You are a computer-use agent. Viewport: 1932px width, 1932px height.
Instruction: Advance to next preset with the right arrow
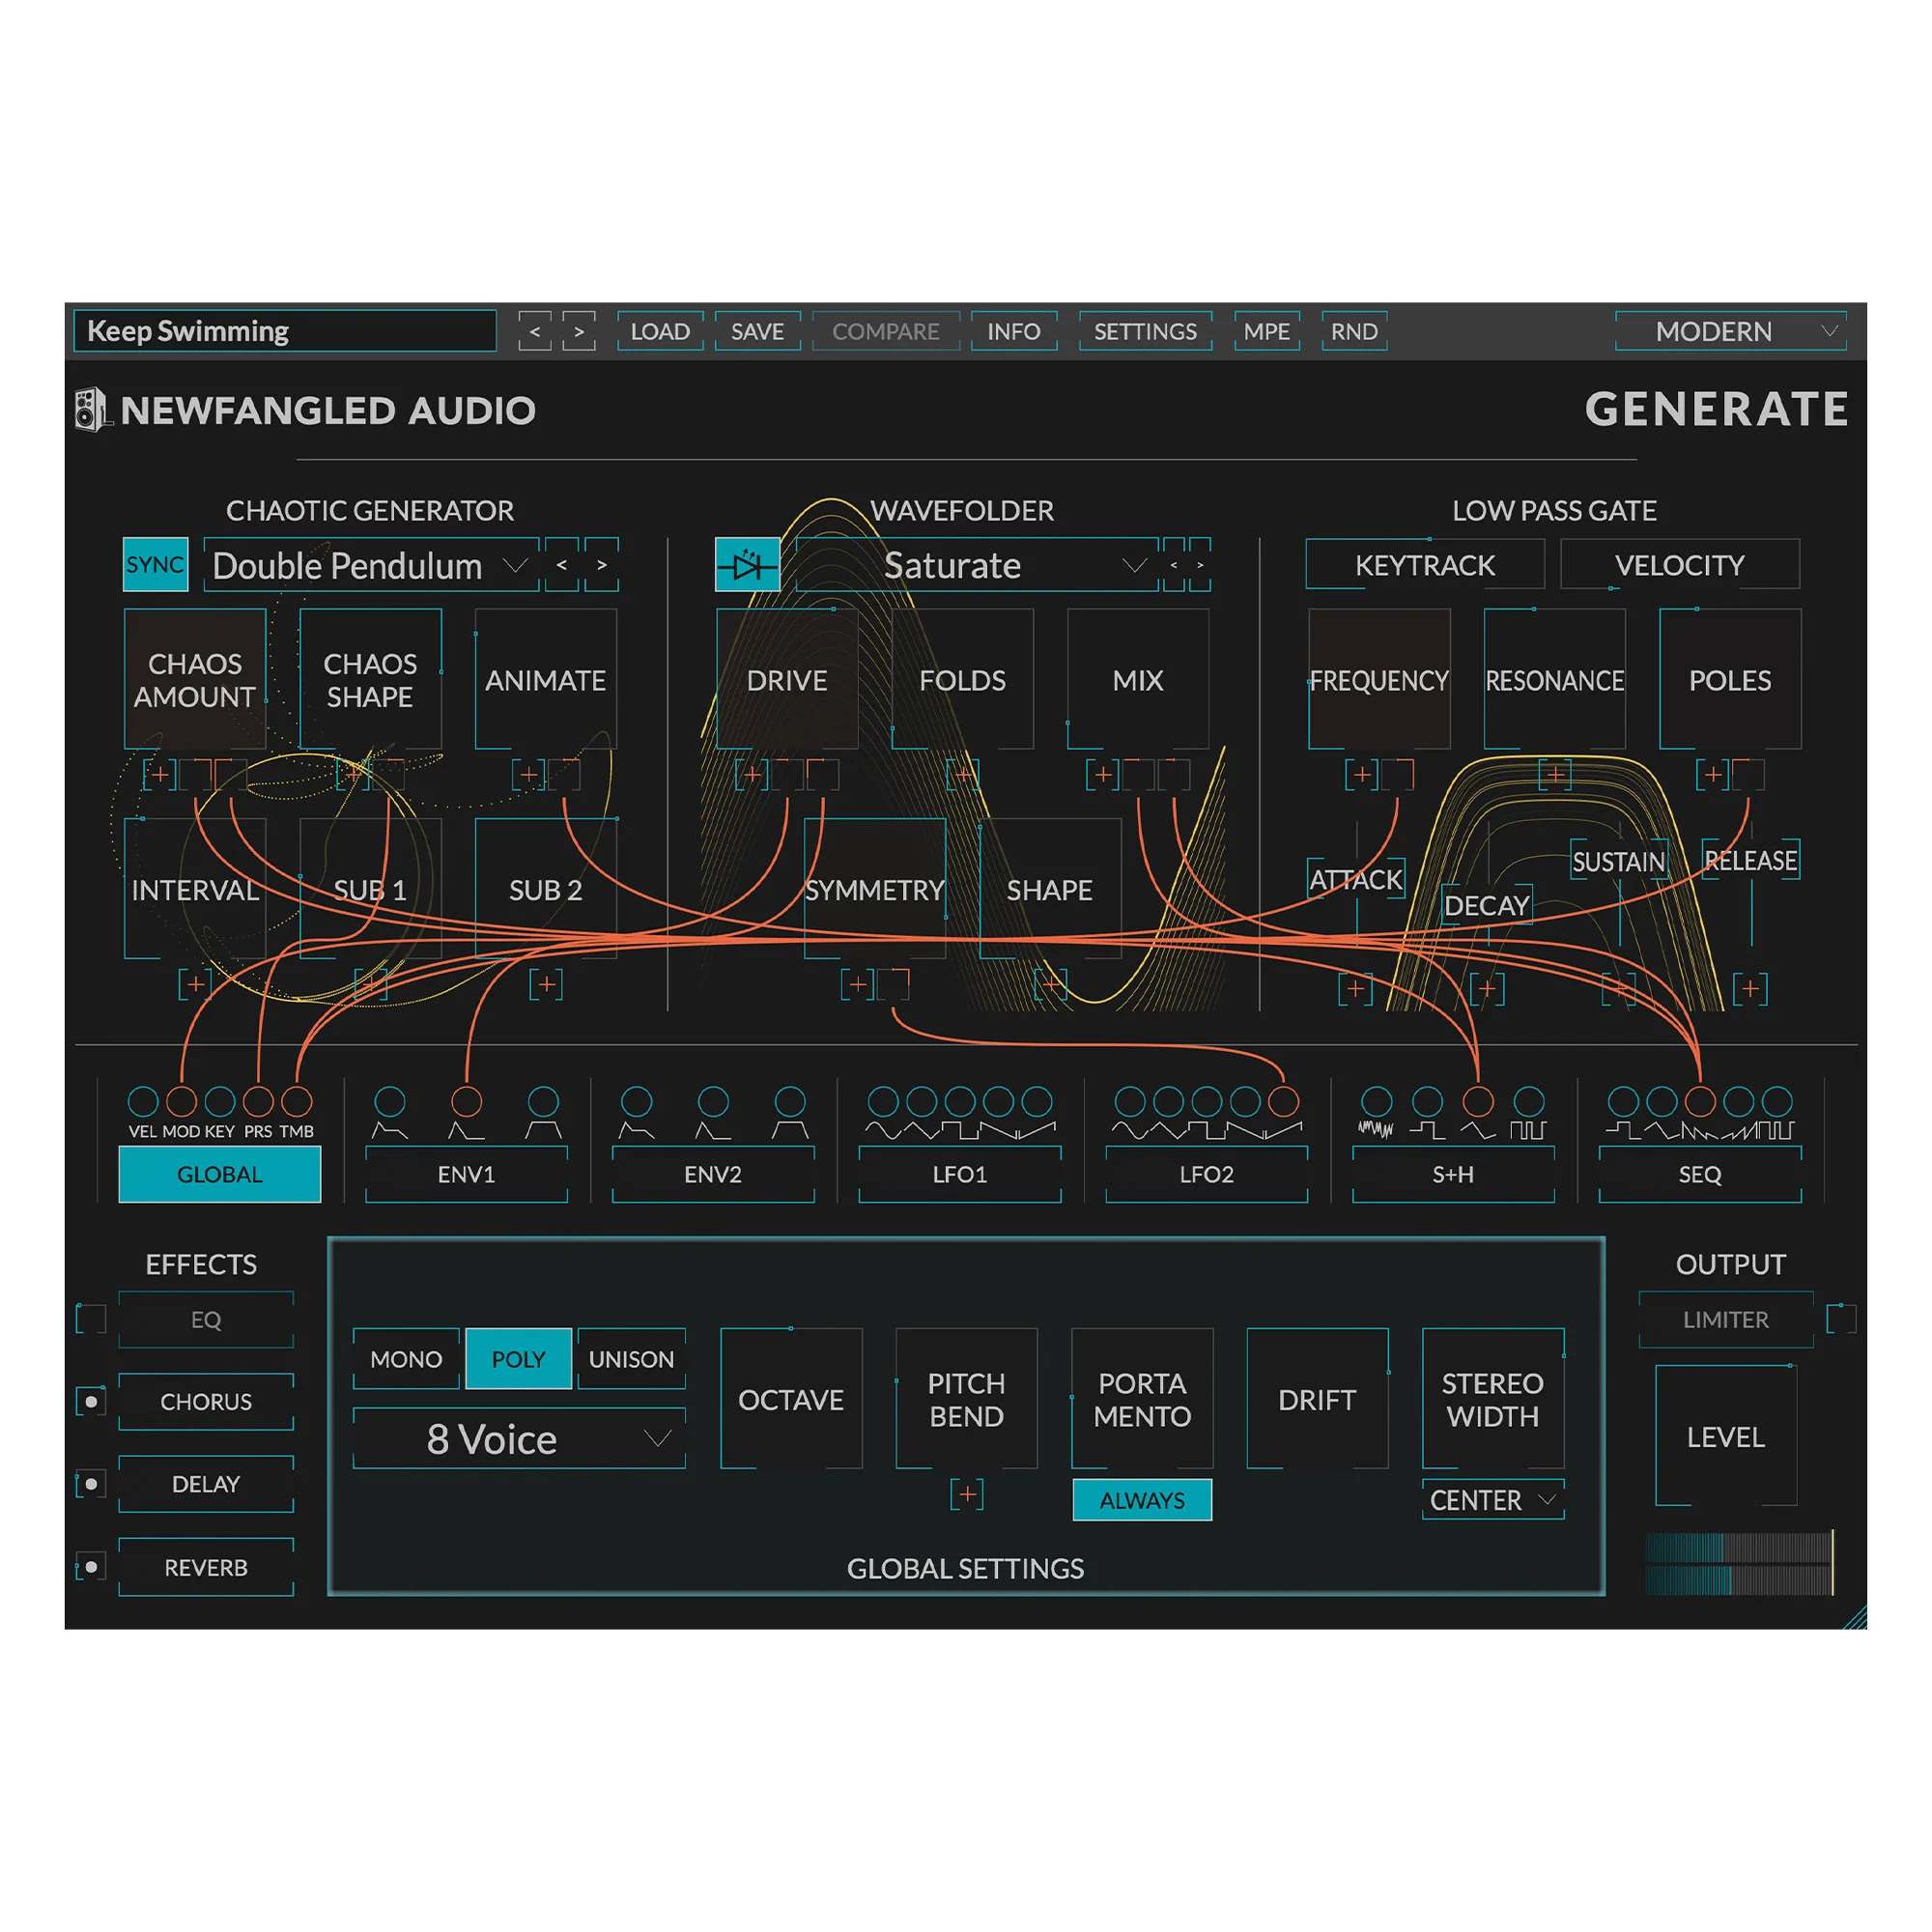tap(579, 331)
